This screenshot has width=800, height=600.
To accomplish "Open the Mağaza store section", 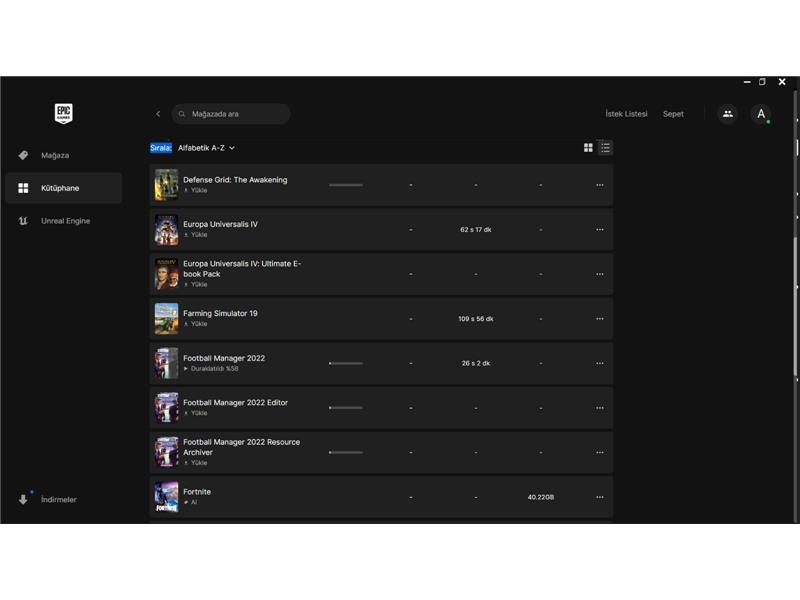I will [x=64, y=155].
